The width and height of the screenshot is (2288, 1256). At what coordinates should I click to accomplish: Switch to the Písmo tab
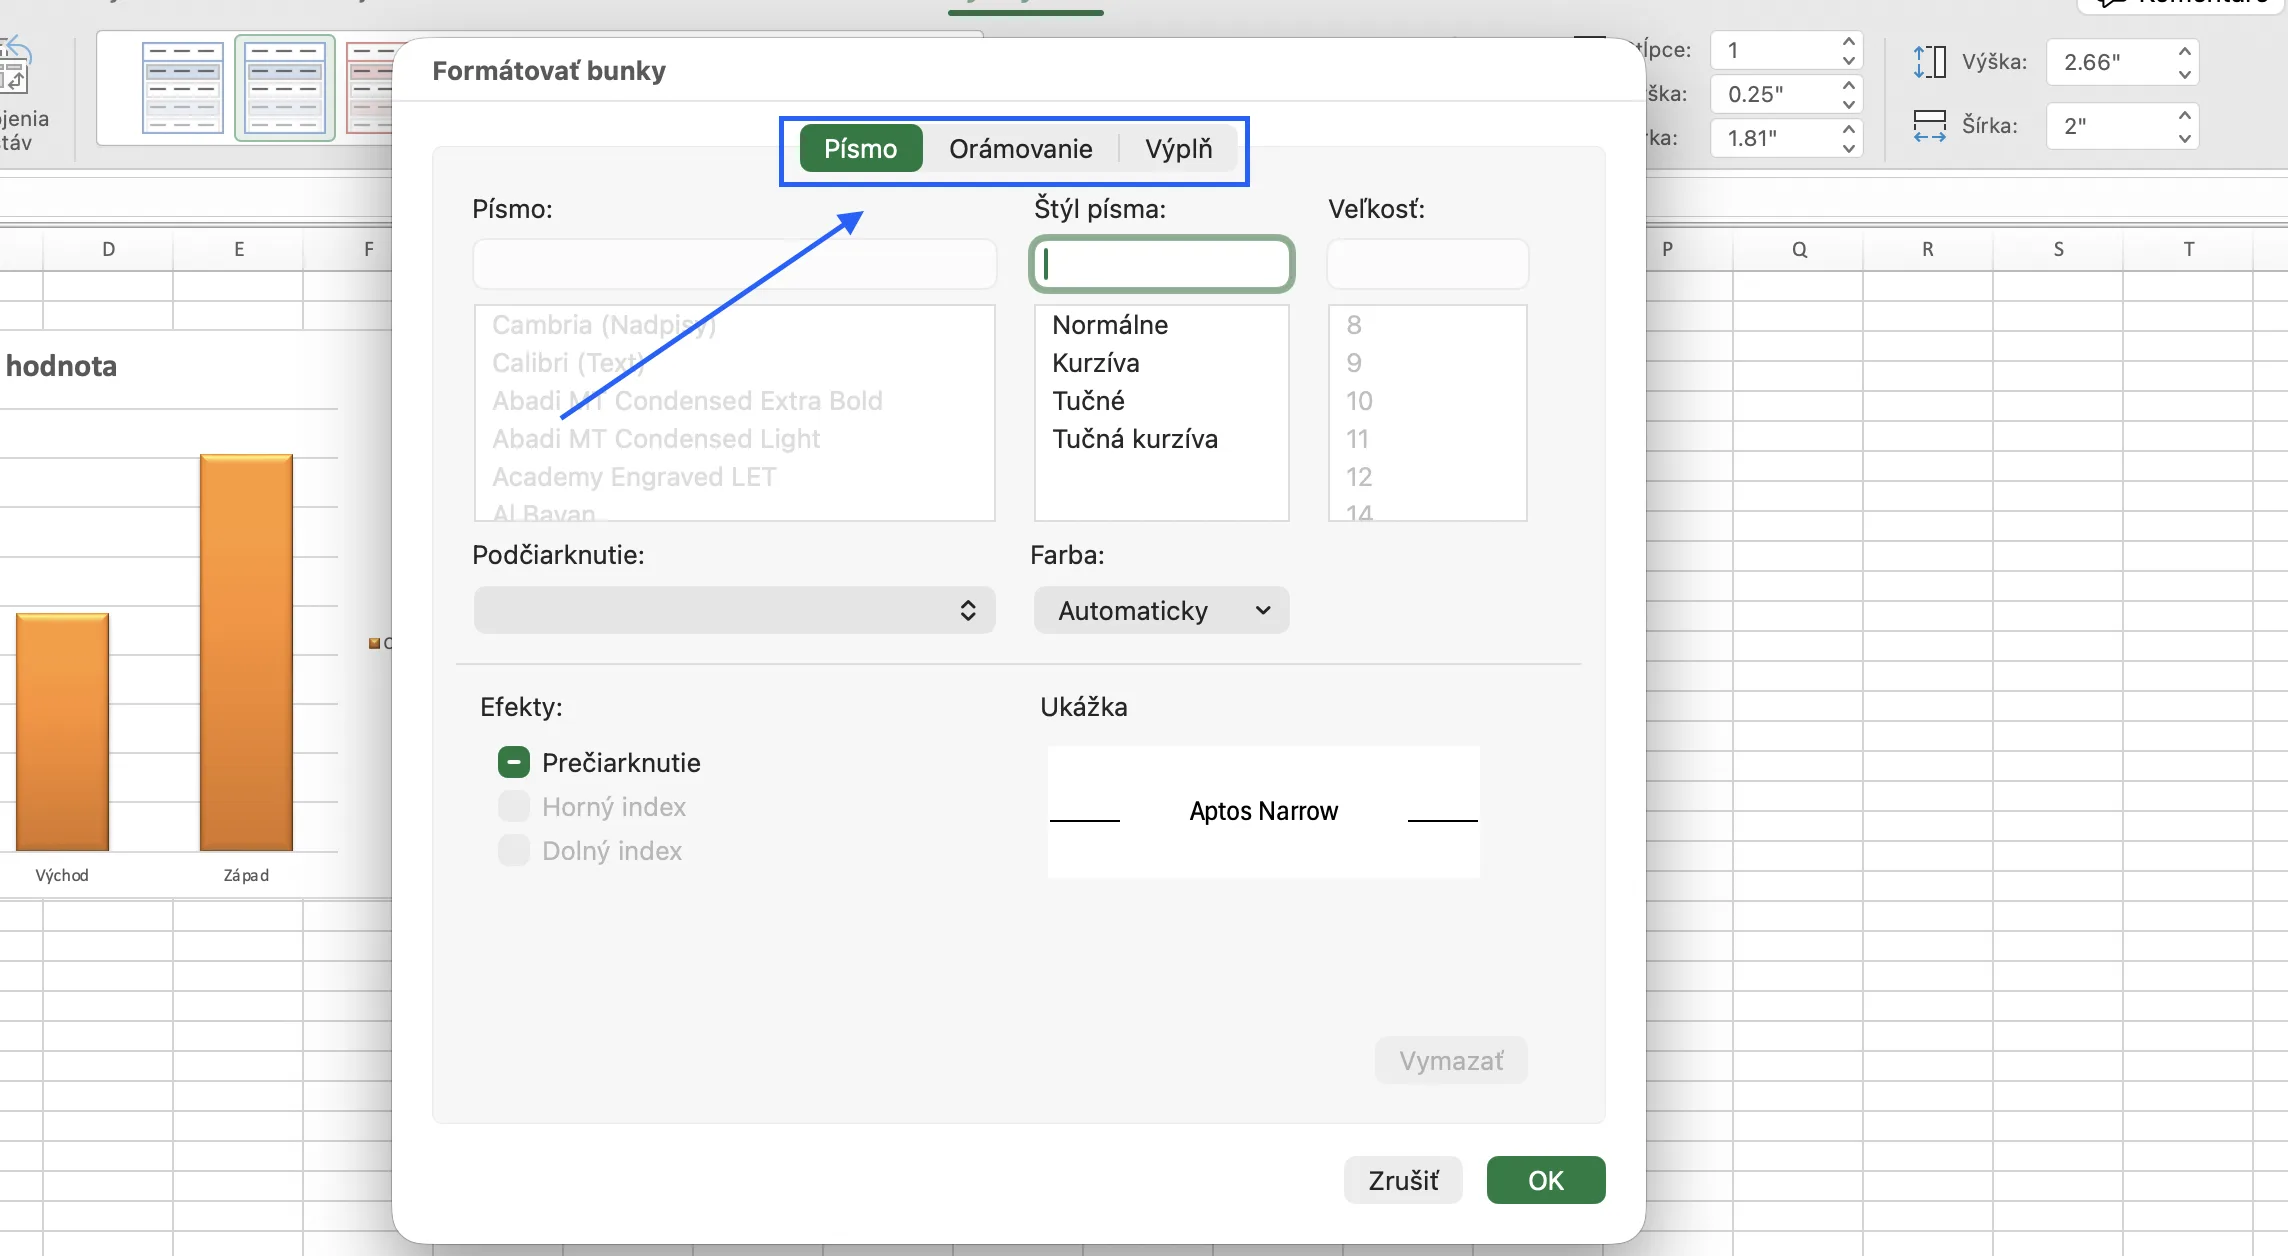860,149
